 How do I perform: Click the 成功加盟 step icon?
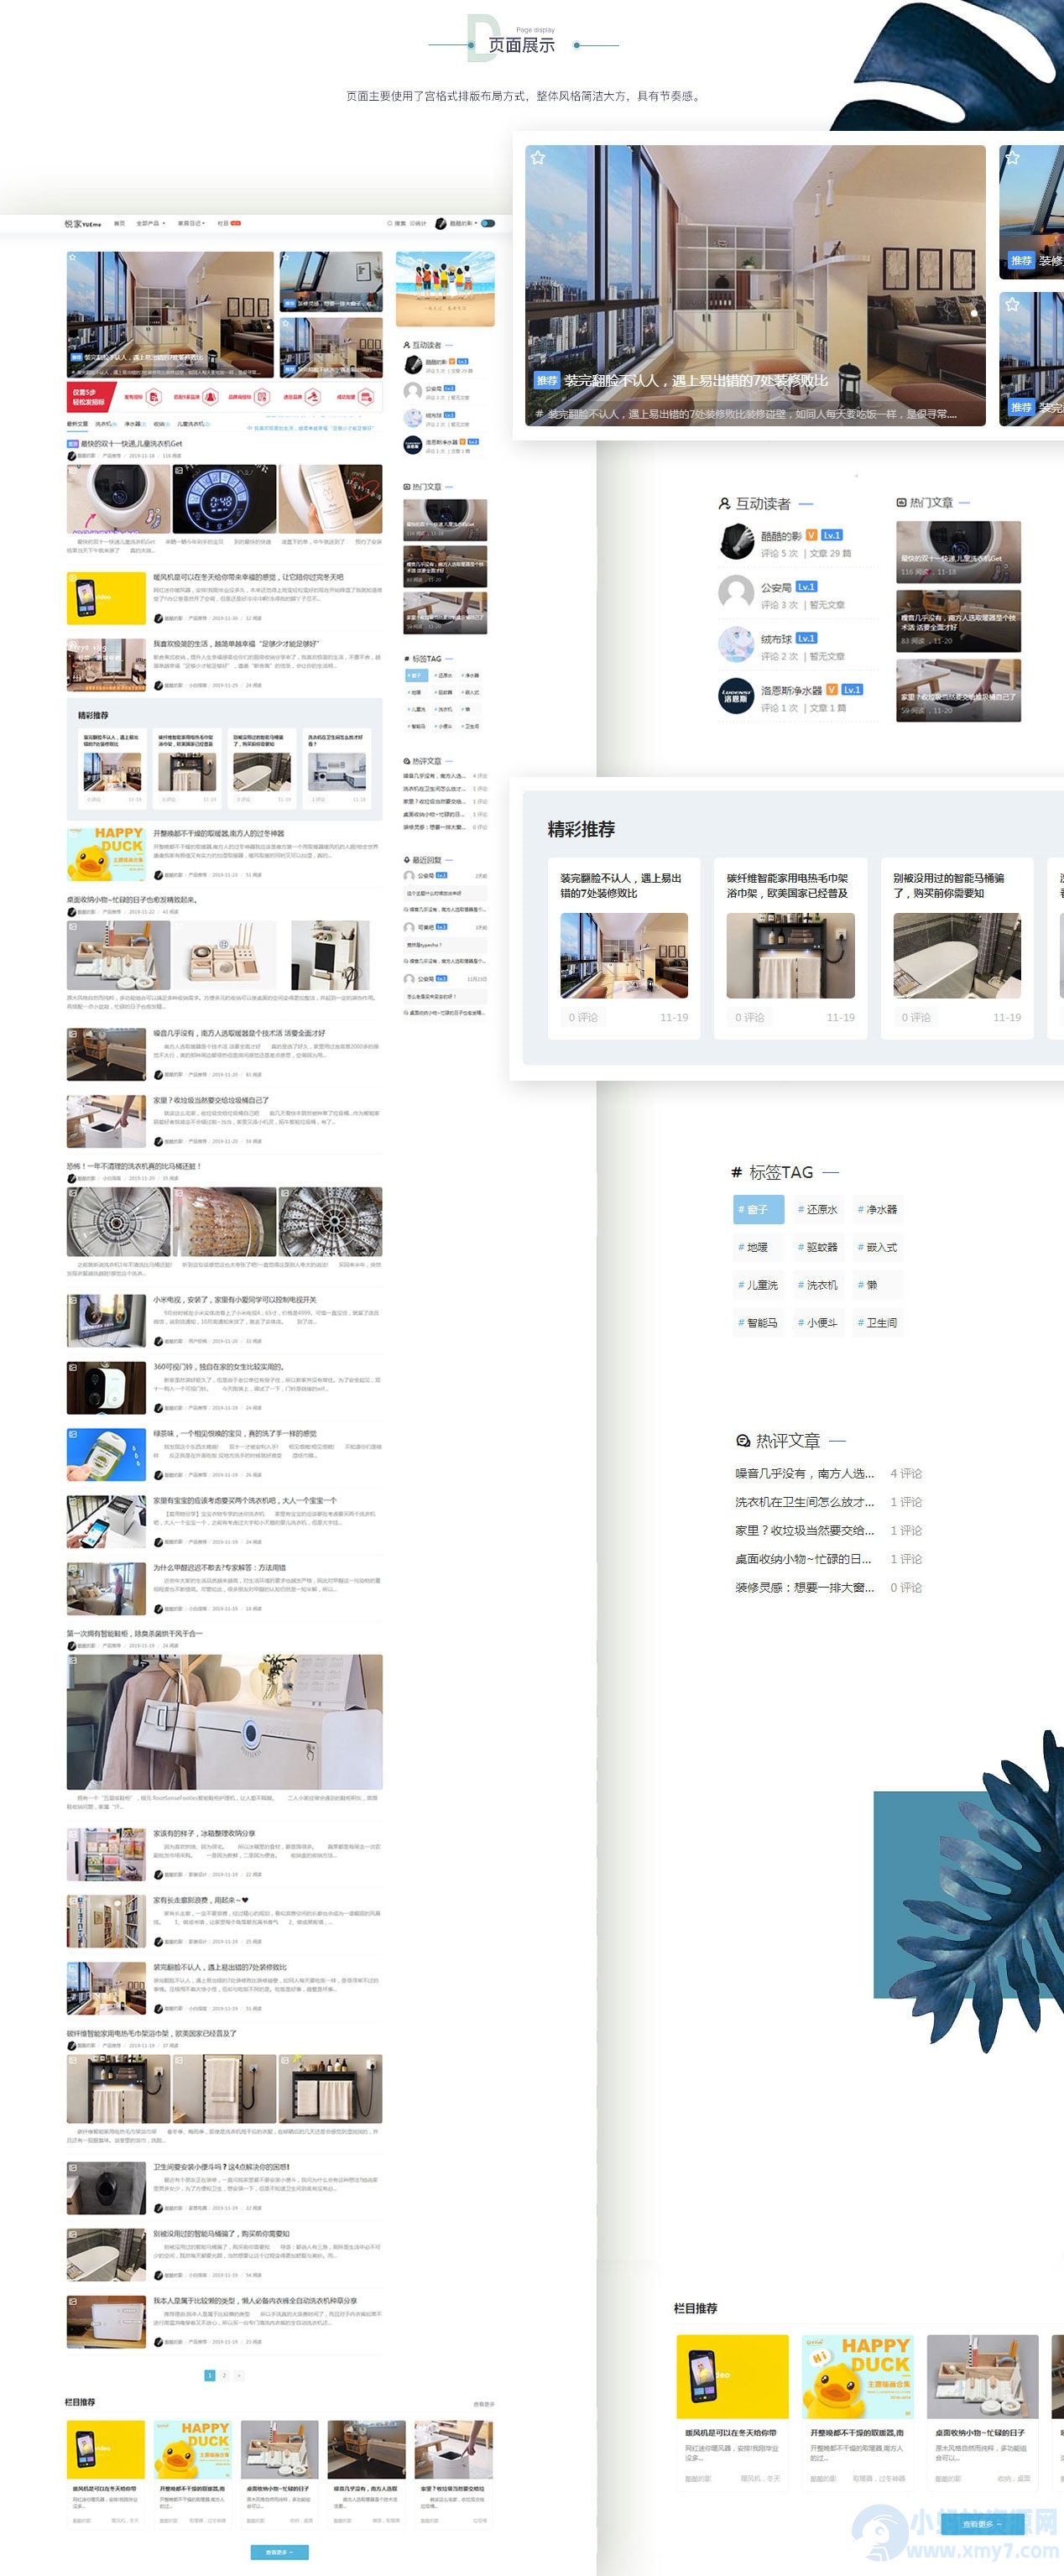click(x=366, y=397)
